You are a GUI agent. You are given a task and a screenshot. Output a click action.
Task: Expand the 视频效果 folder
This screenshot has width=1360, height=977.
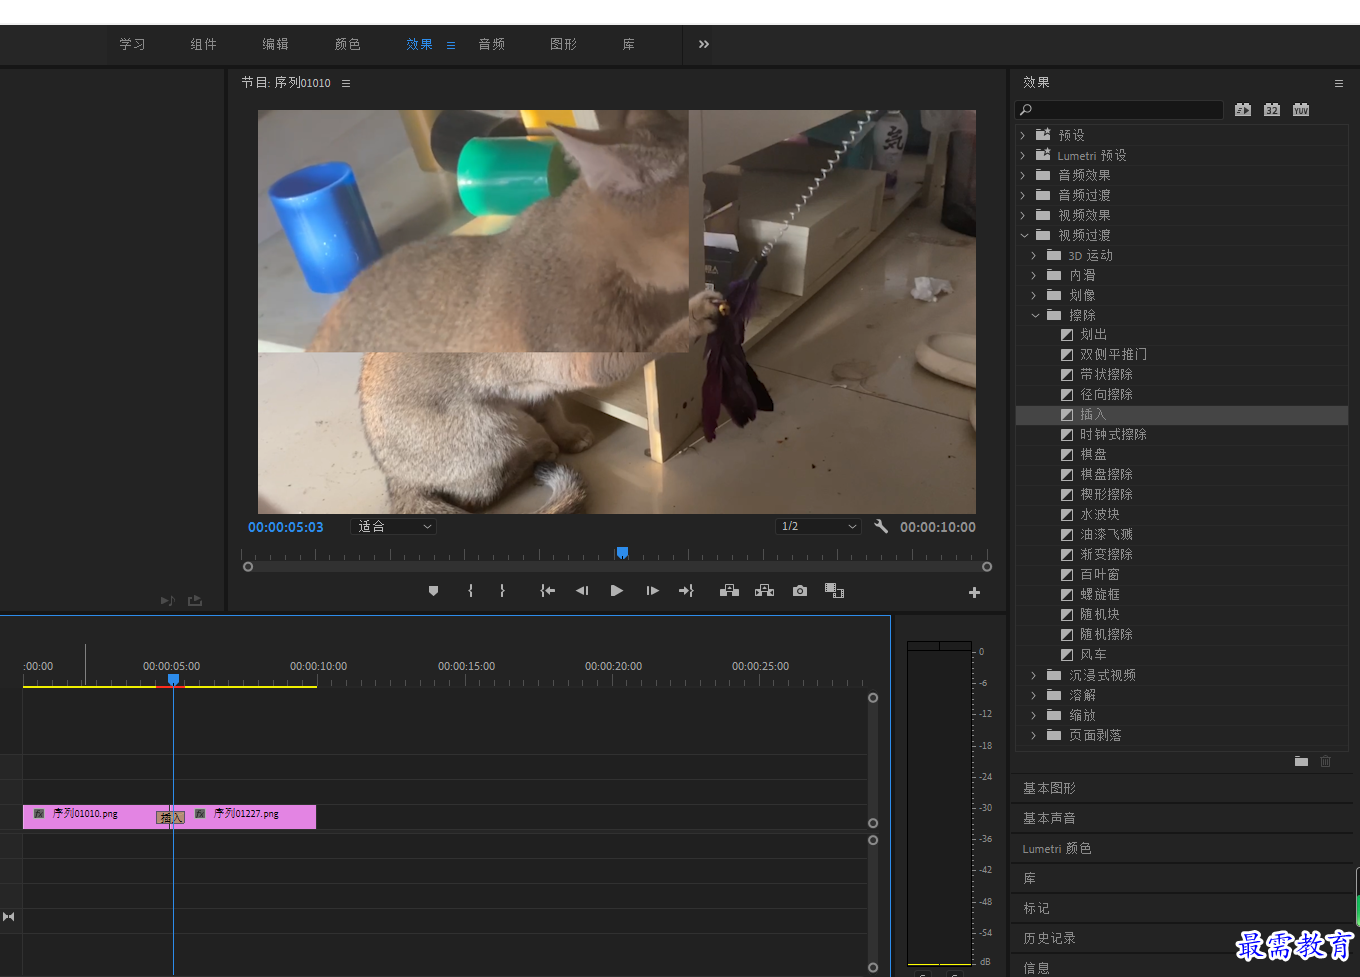pos(1023,215)
